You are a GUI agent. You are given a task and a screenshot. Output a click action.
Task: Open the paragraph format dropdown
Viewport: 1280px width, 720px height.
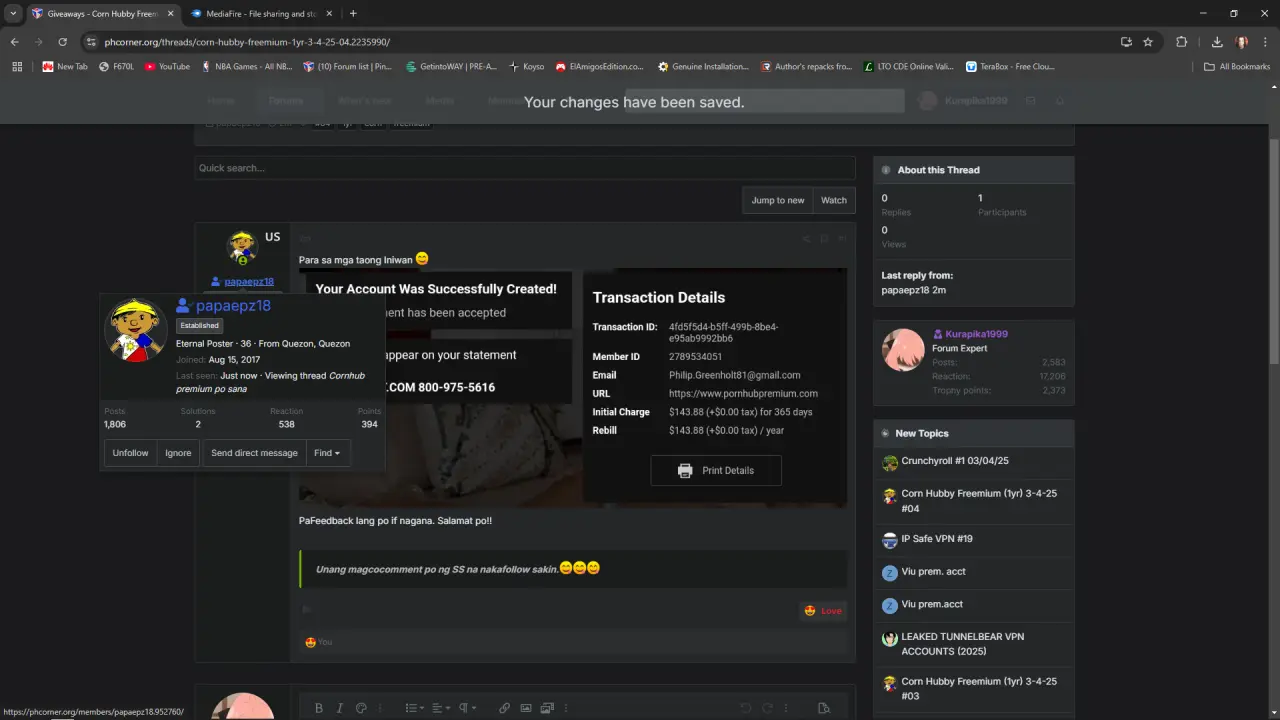[x=467, y=708]
